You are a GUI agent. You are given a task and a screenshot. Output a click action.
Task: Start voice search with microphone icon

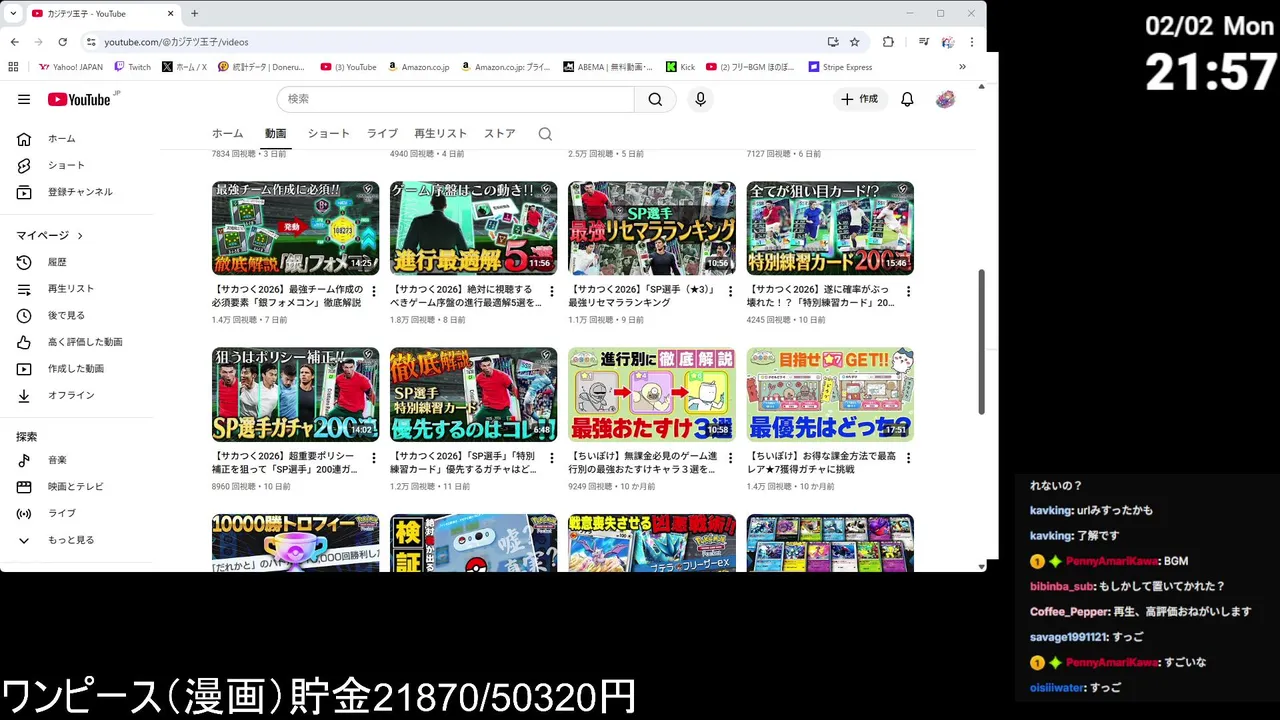click(x=700, y=99)
